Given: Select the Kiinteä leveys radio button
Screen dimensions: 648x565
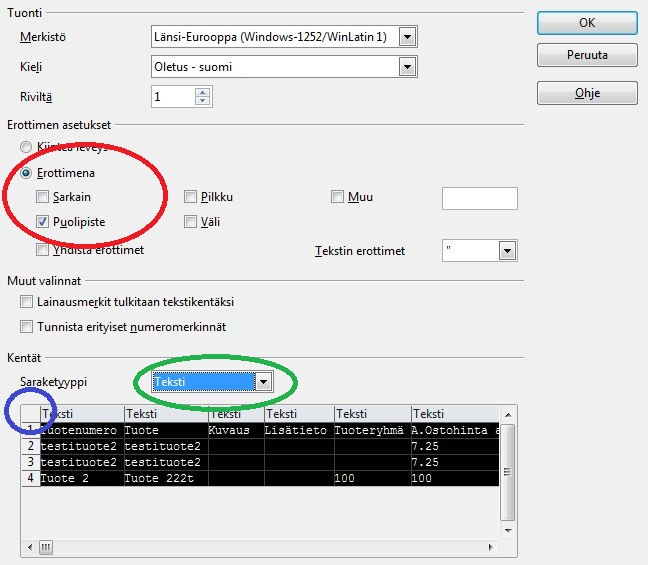Looking at the screenshot, I should [27, 147].
